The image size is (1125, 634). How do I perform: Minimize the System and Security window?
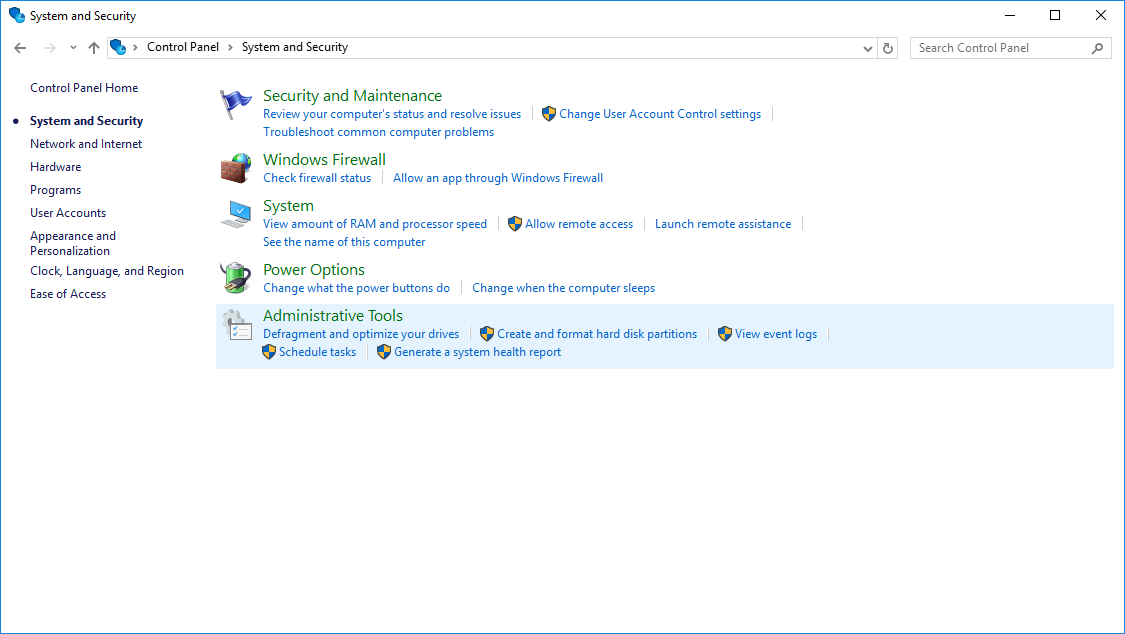click(1010, 15)
